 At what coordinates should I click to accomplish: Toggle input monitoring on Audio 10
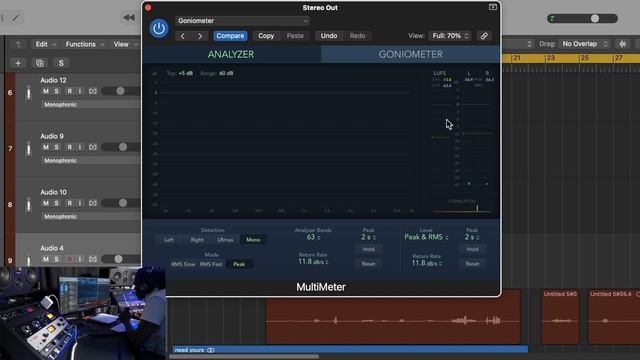80,203
